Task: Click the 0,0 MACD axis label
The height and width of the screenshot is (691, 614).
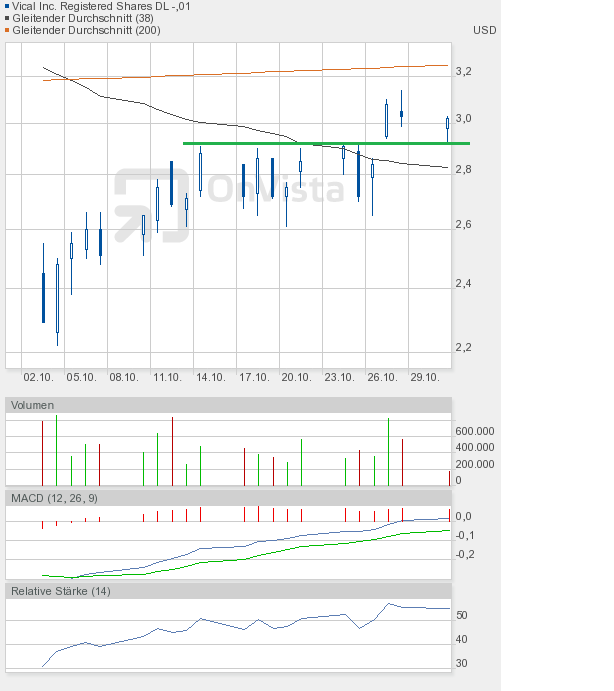Action: pyautogui.click(x=463, y=516)
